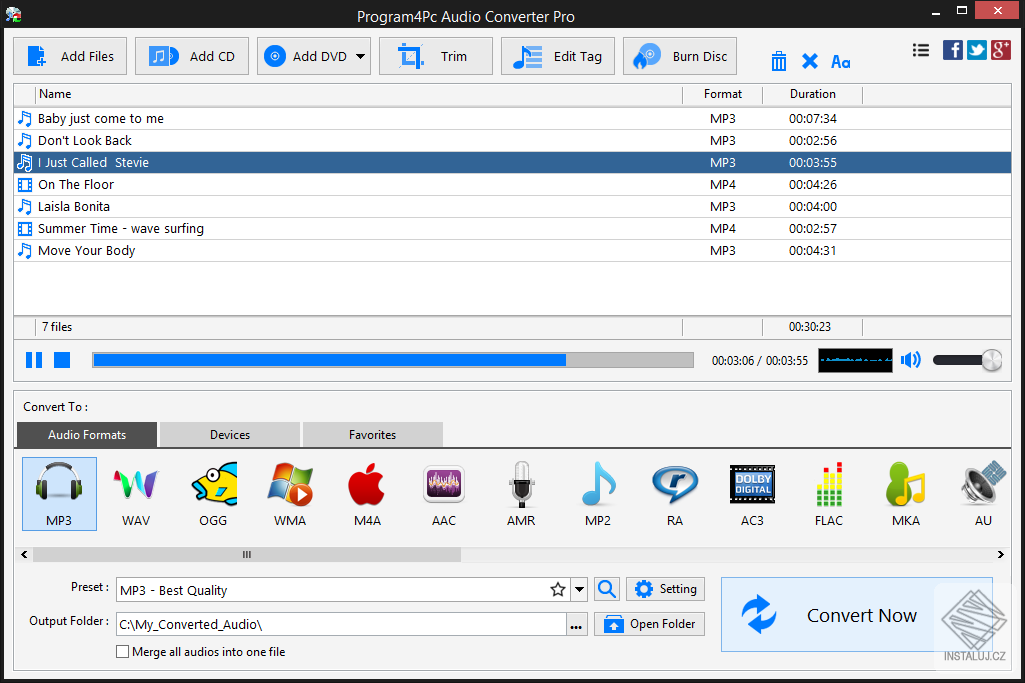Viewport: 1025px width, 683px height.
Task: Enable Merge all audios into one file
Action: click(122, 651)
